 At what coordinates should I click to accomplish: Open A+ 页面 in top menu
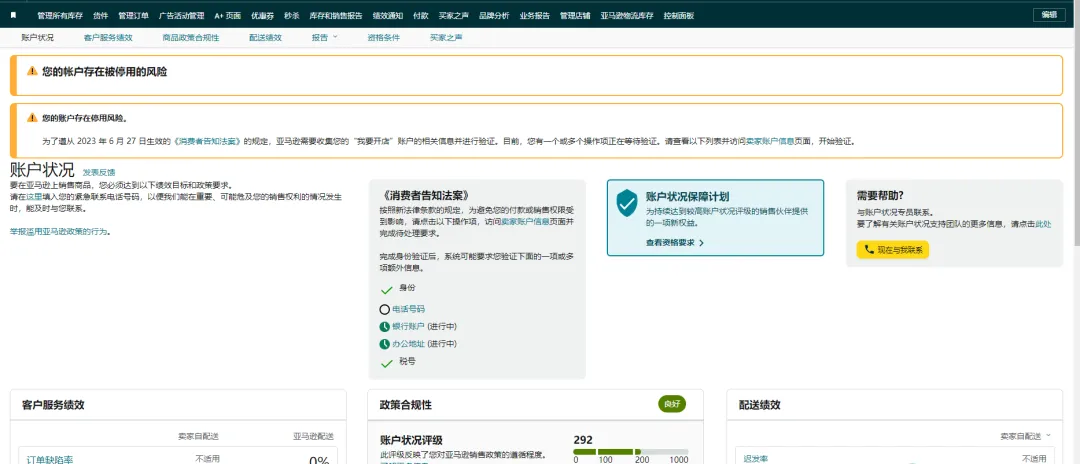[228, 15]
